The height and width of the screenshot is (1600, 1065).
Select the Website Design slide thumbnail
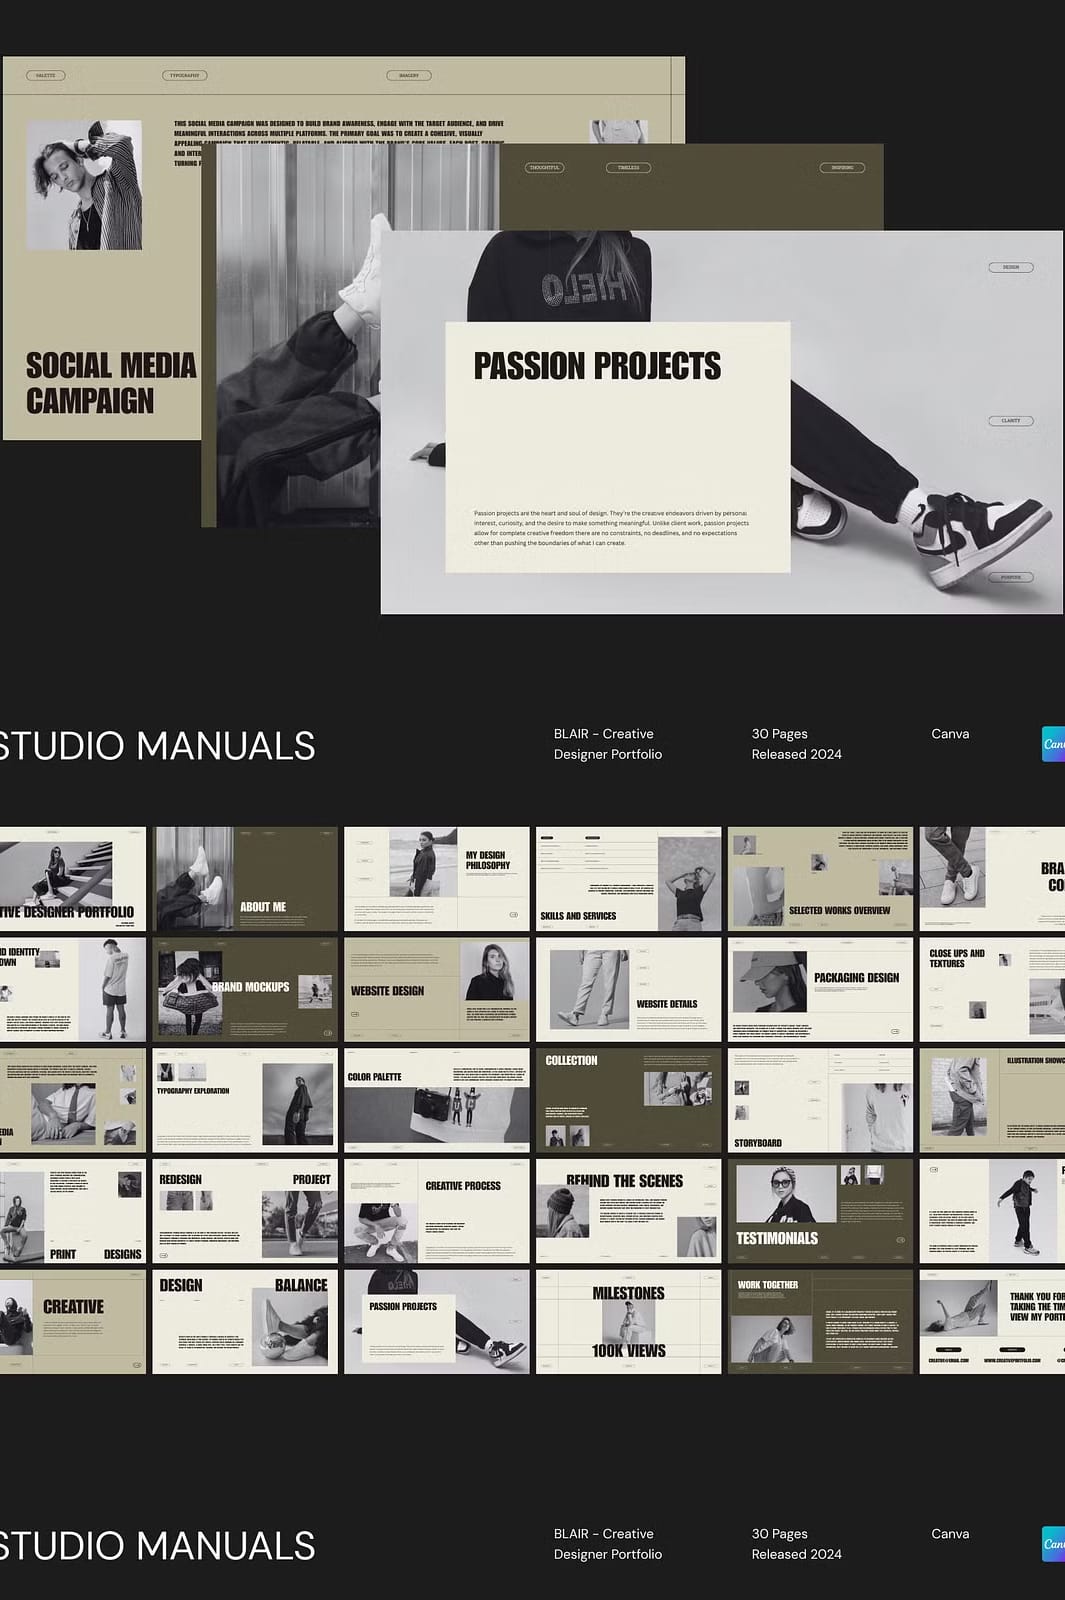click(436, 989)
